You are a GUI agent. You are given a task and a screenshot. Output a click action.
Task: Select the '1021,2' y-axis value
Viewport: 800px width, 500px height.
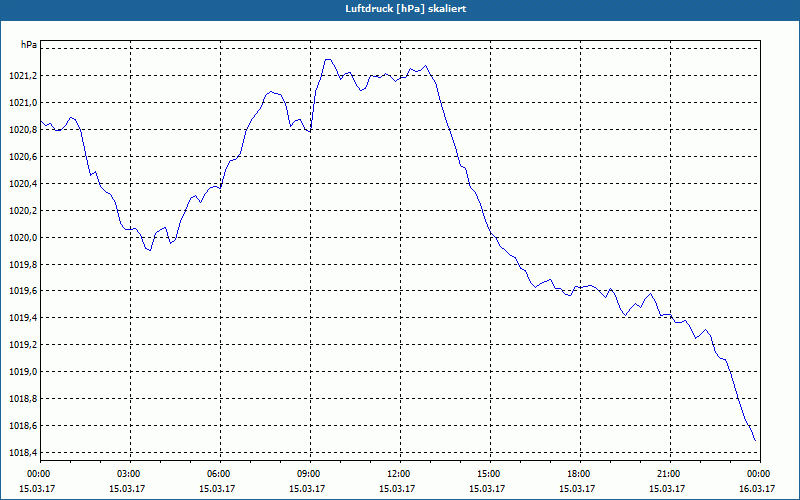click(x=23, y=76)
